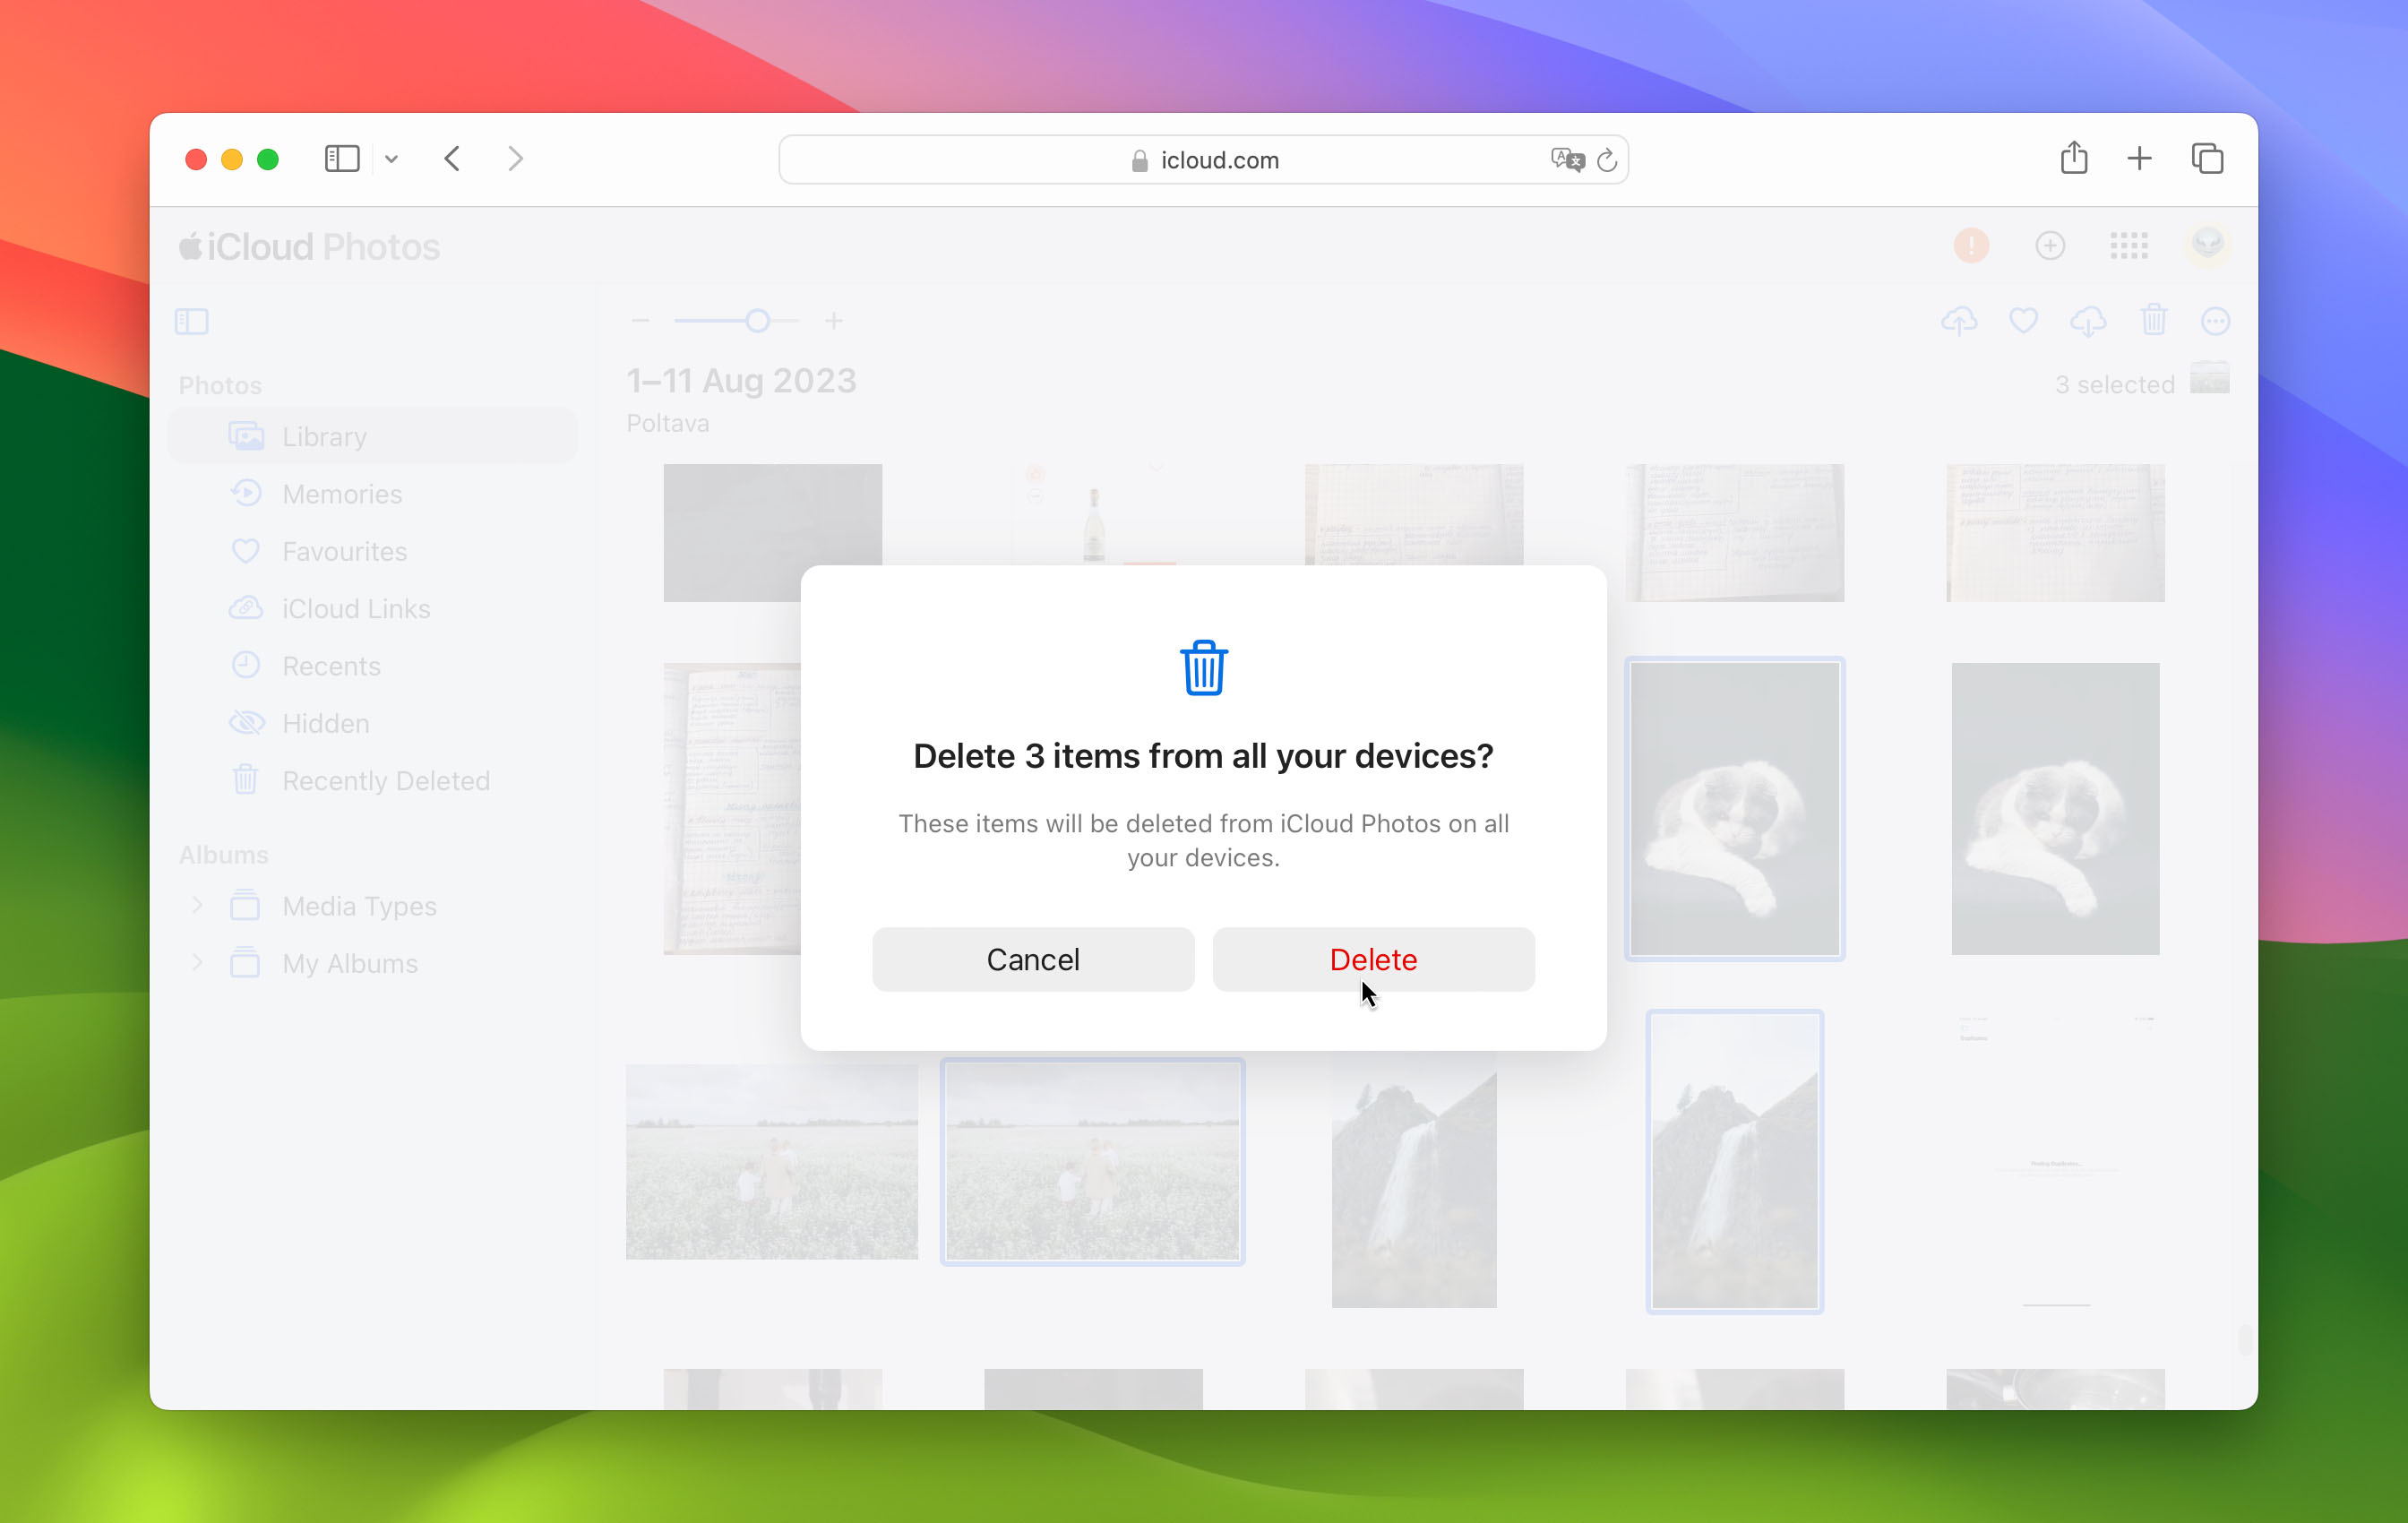Select the Recently Deleted sidebar item
The width and height of the screenshot is (2408, 1523).
pyautogui.click(x=384, y=779)
